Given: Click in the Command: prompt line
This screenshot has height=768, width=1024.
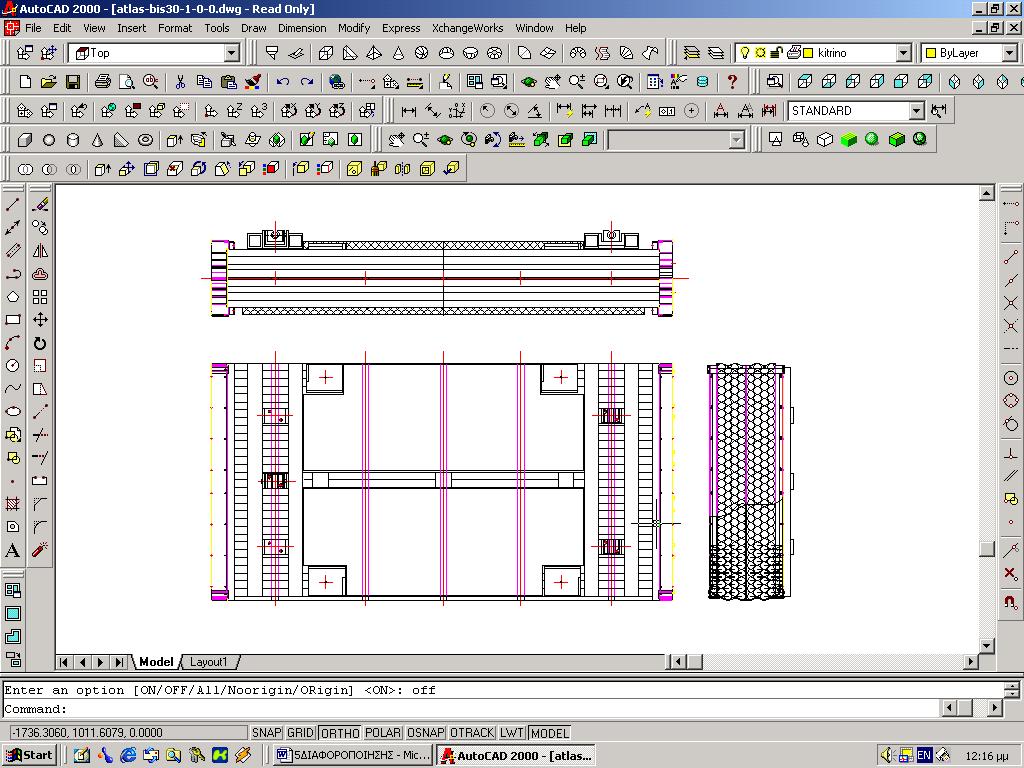Looking at the screenshot, I should (470, 709).
